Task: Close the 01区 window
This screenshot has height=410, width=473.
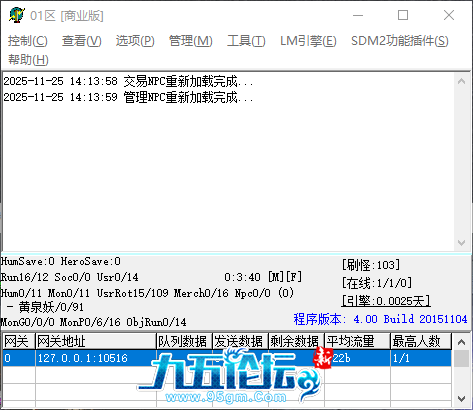Action: click(449, 15)
